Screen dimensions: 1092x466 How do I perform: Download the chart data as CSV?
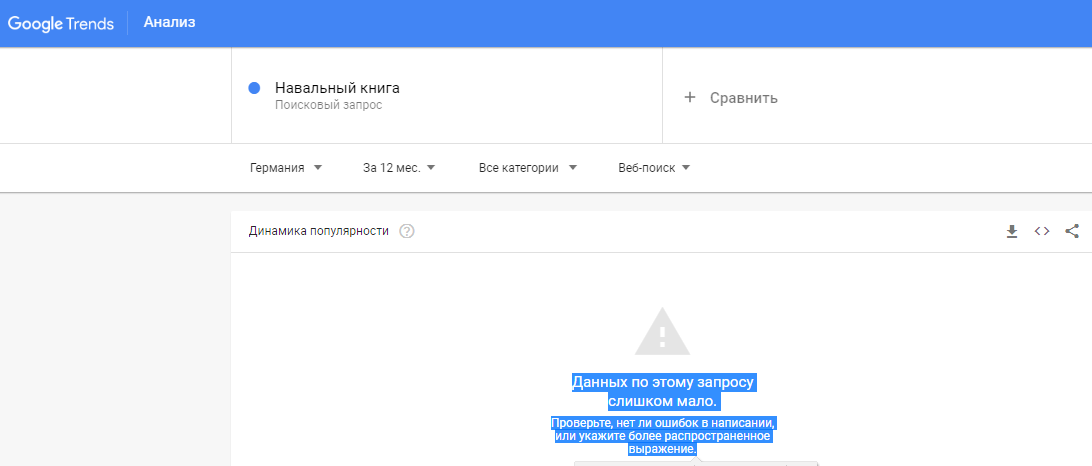(x=1012, y=231)
